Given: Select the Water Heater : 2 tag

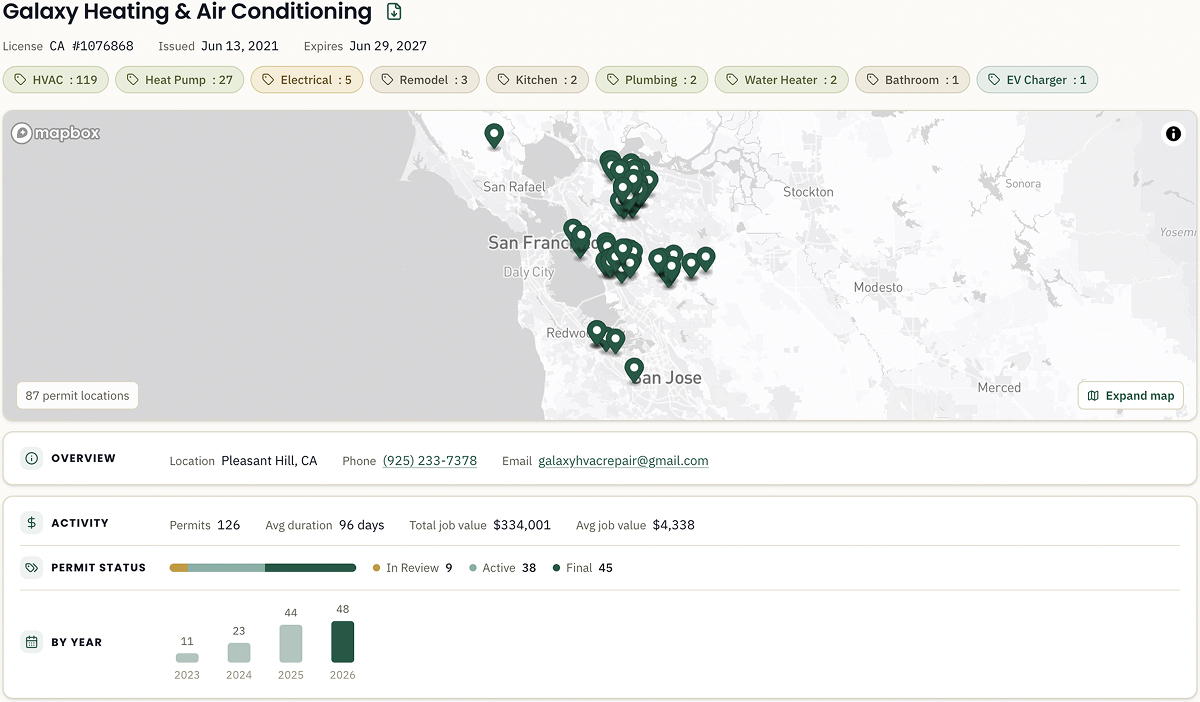Looking at the screenshot, I should point(782,80).
